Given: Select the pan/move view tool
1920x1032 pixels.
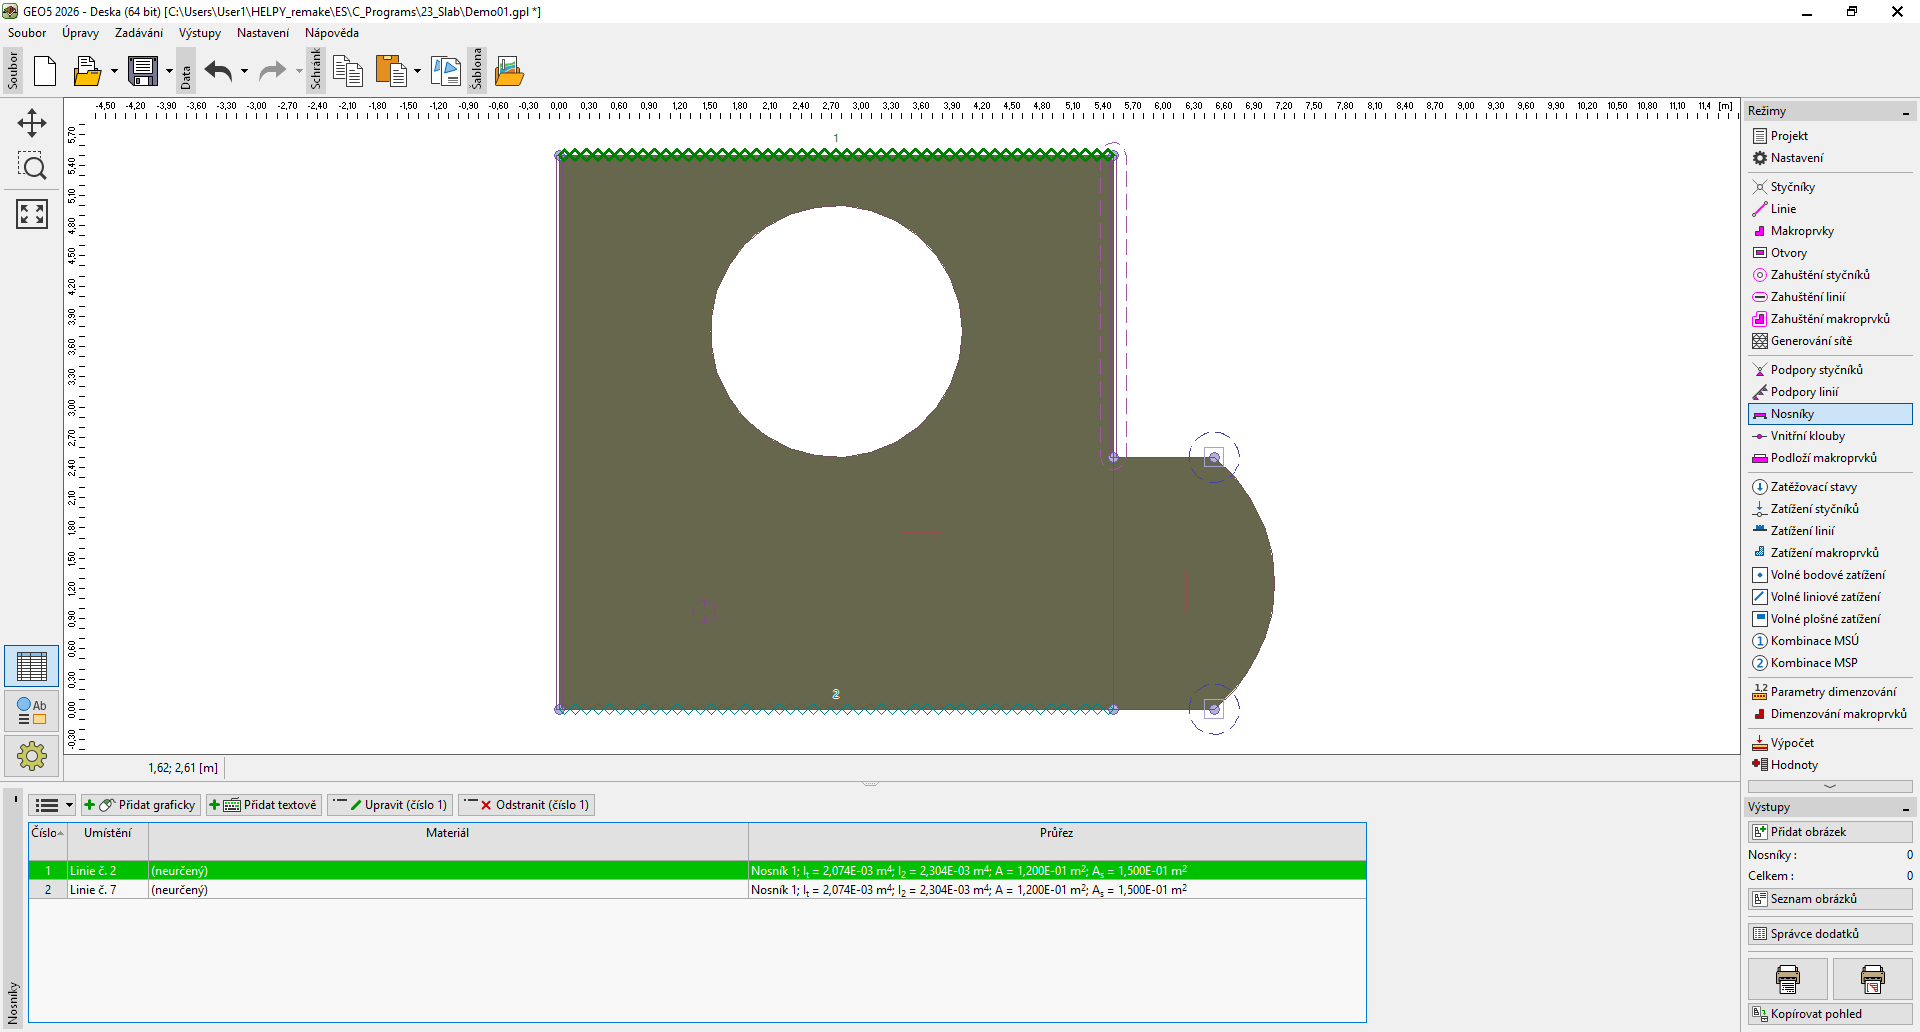Looking at the screenshot, I should (32, 123).
